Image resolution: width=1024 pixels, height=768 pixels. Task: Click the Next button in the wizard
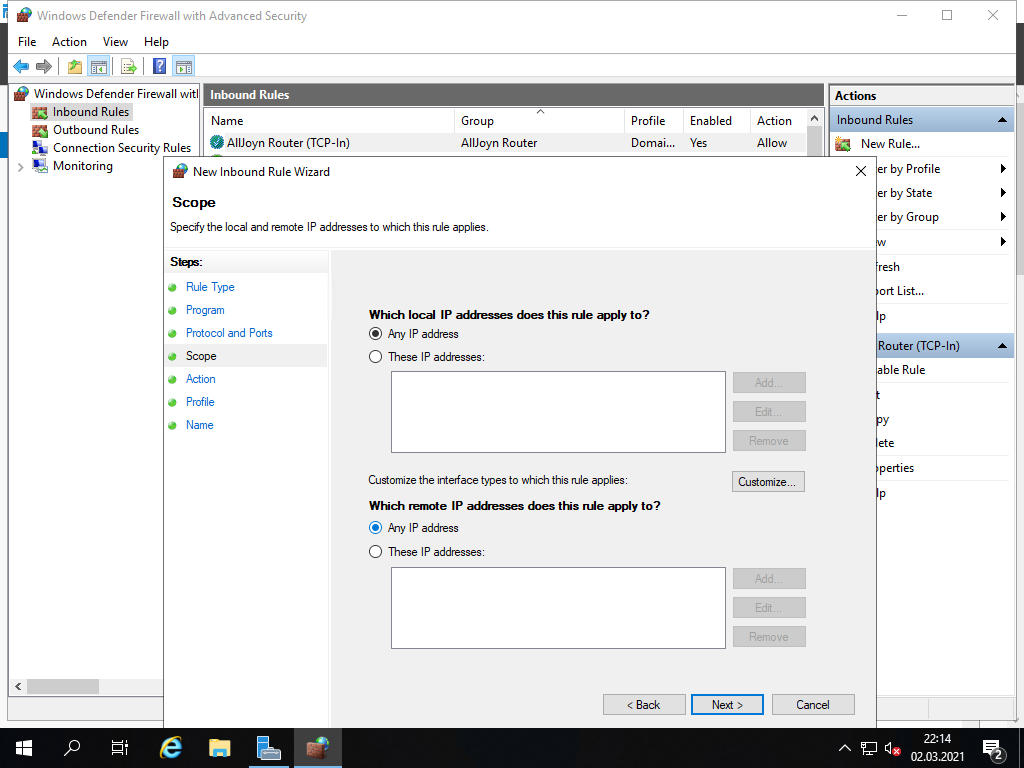(727, 705)
